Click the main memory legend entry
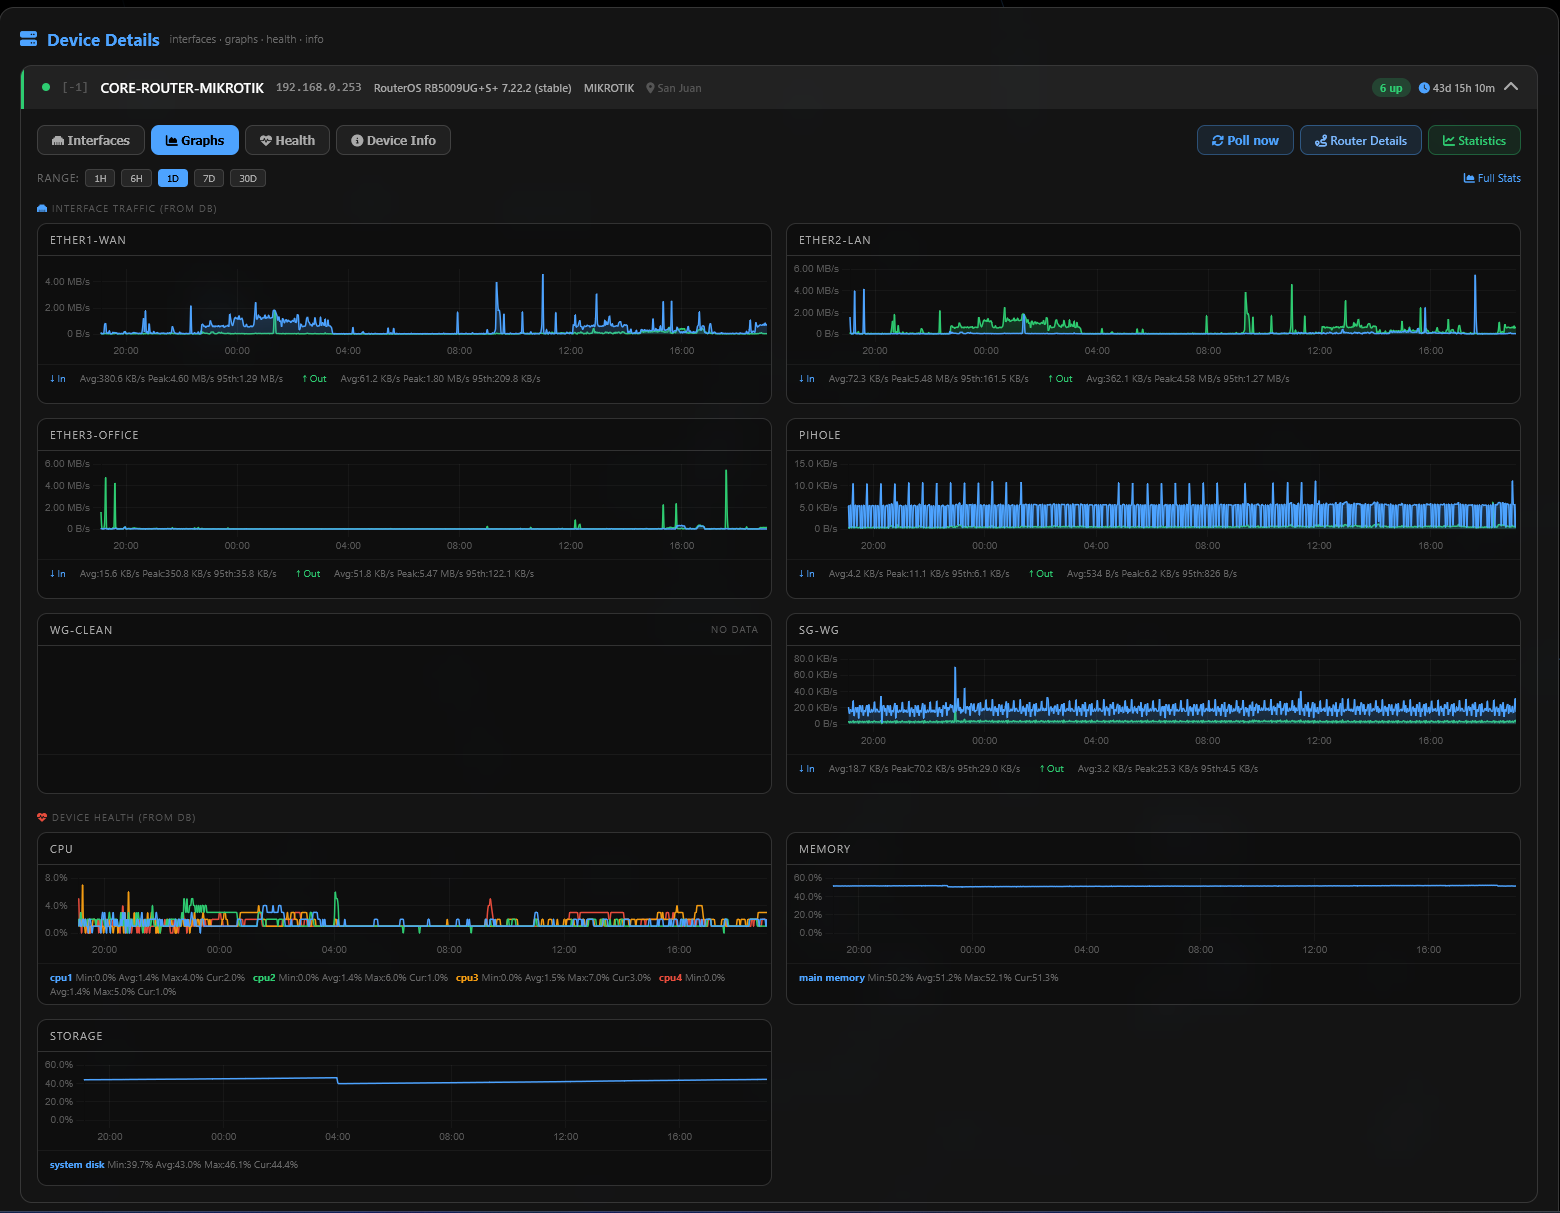This screenshot has width=1560, height=1213. [x=832, y=978]
